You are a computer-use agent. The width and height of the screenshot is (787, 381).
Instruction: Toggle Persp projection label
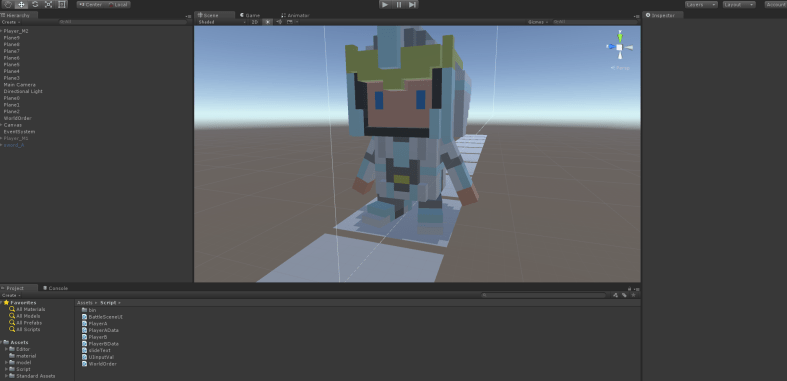point(620,68)
